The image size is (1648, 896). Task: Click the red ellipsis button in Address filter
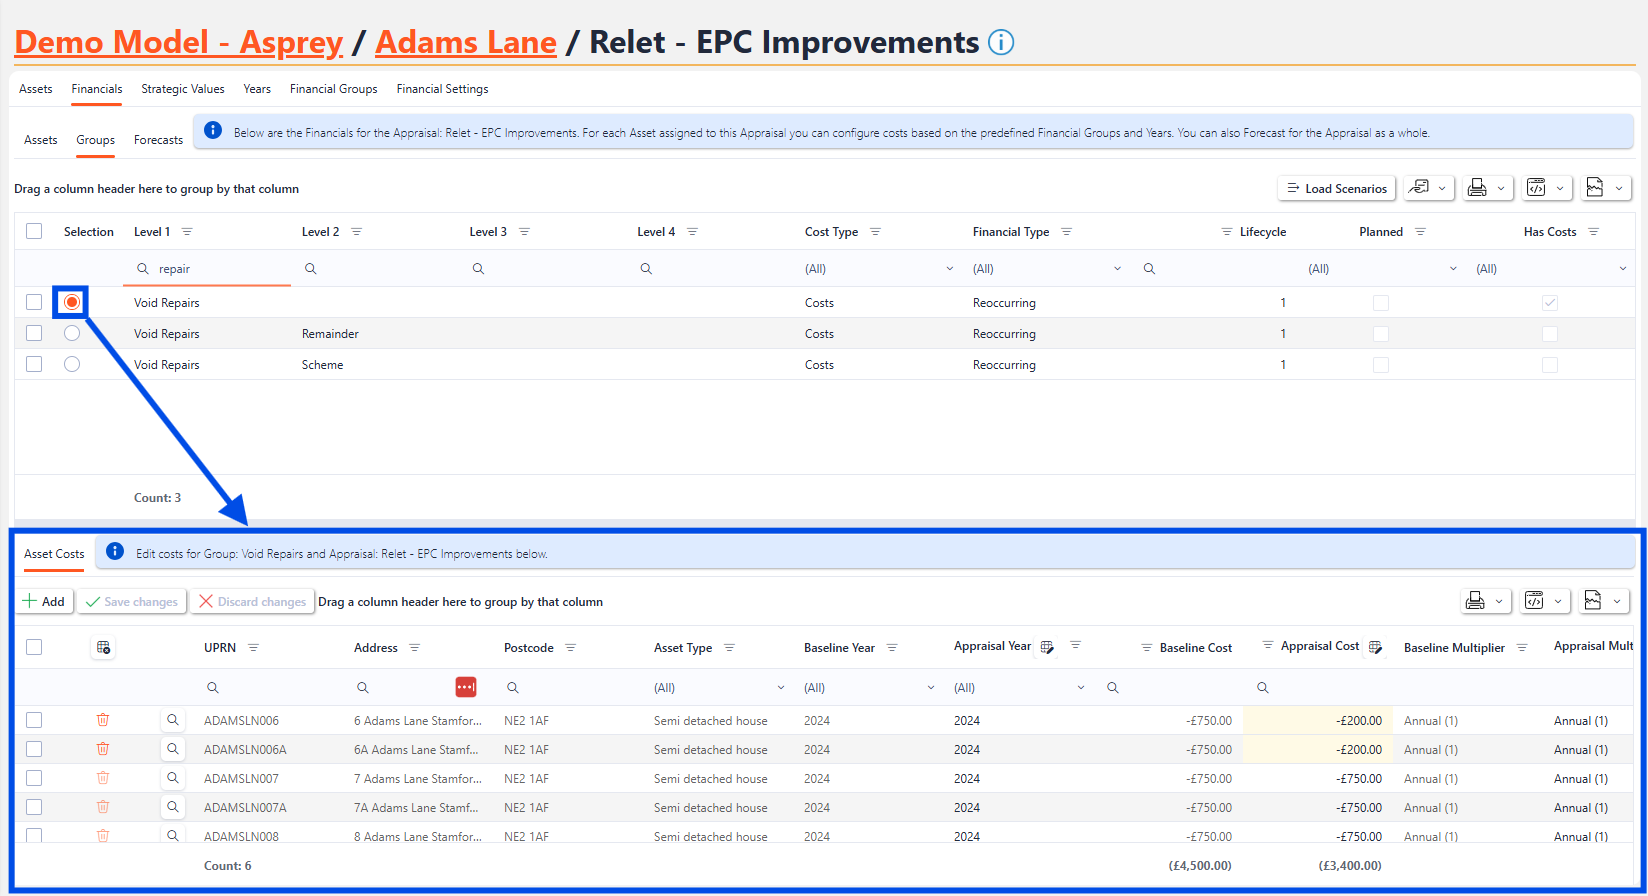465,687
